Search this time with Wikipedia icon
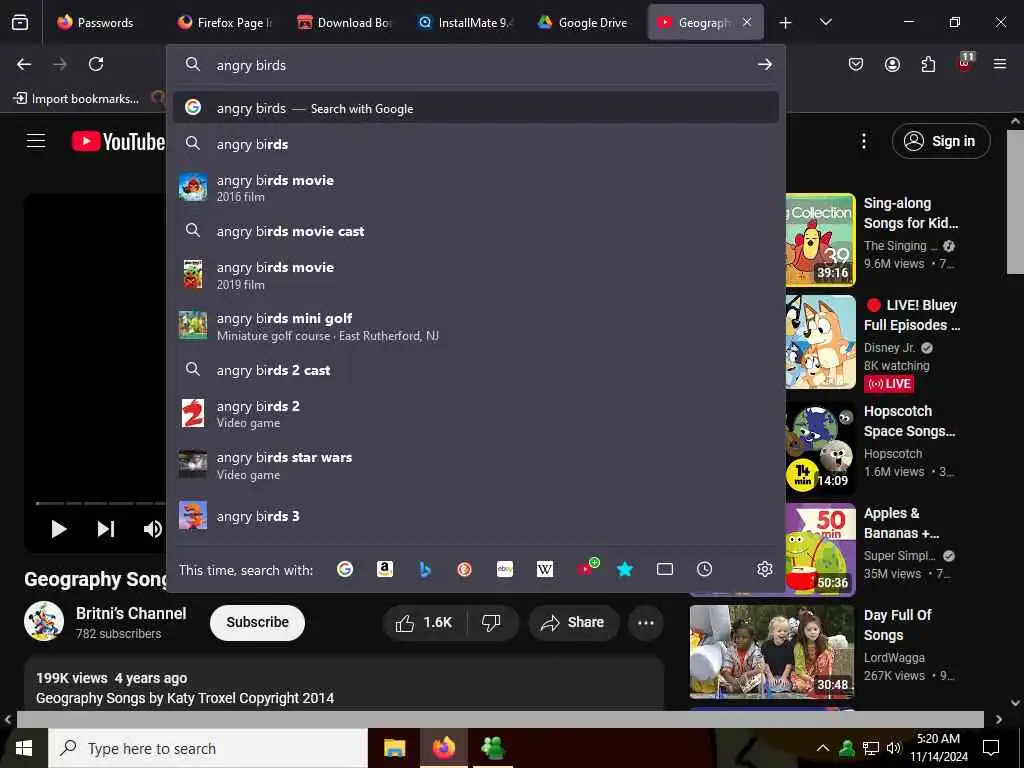The width and height of the screenshot is (1024, 768). tap(545, 569)
